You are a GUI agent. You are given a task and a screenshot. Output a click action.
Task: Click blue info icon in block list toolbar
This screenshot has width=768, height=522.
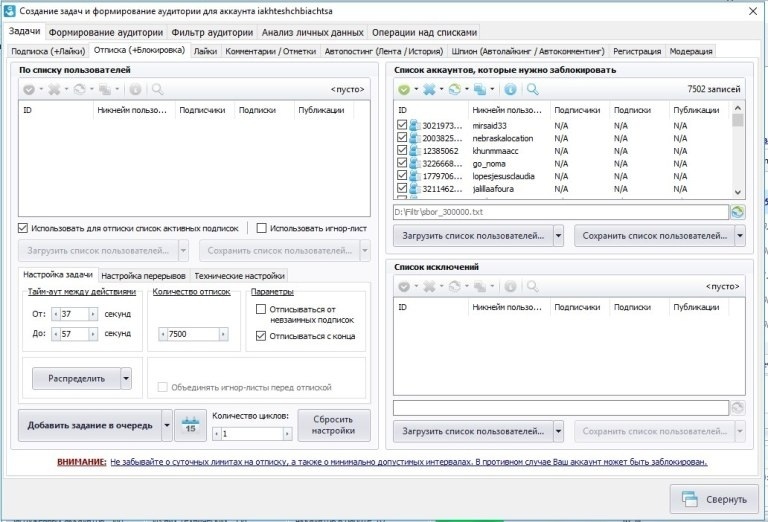point(510,90)
